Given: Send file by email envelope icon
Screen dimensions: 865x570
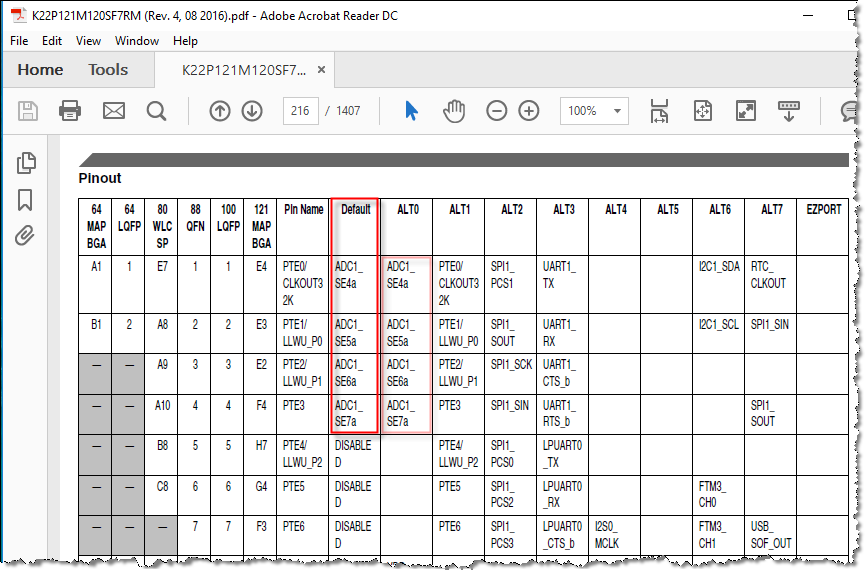Looking at the screenshot, I should tap(114, 111).
